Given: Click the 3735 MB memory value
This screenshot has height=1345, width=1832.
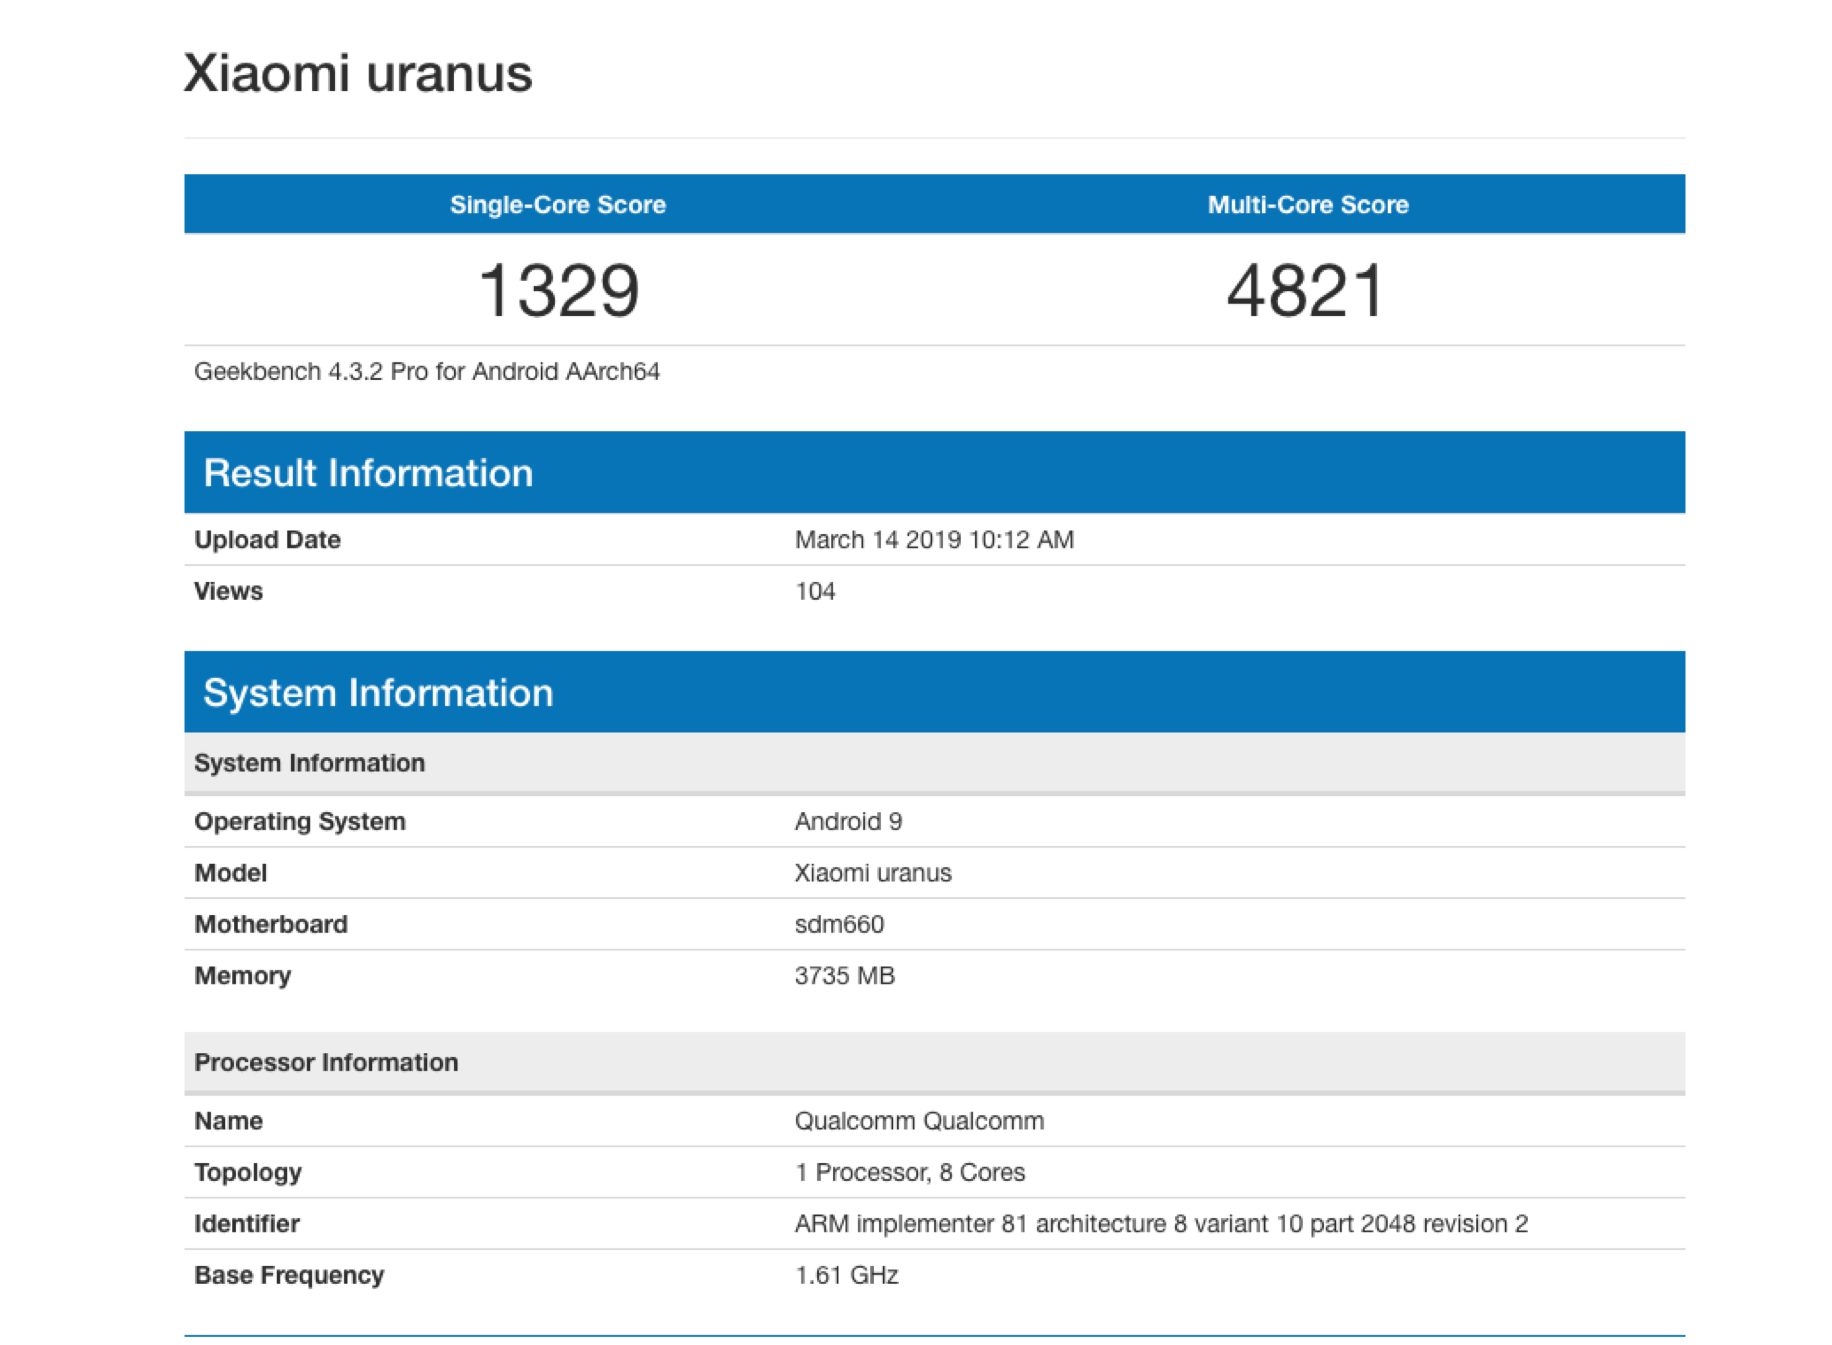Looking at the screenshot, I should [x=844, y=976].
